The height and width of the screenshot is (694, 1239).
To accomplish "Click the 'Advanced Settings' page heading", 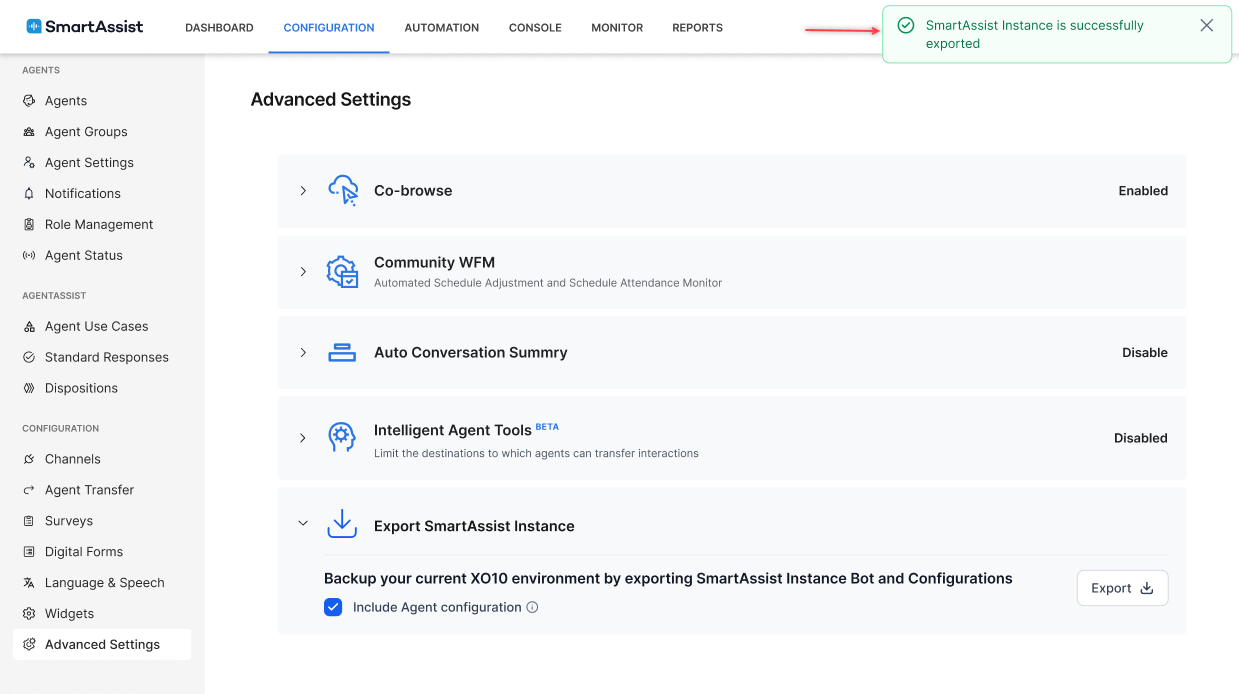I will (331, 100).
